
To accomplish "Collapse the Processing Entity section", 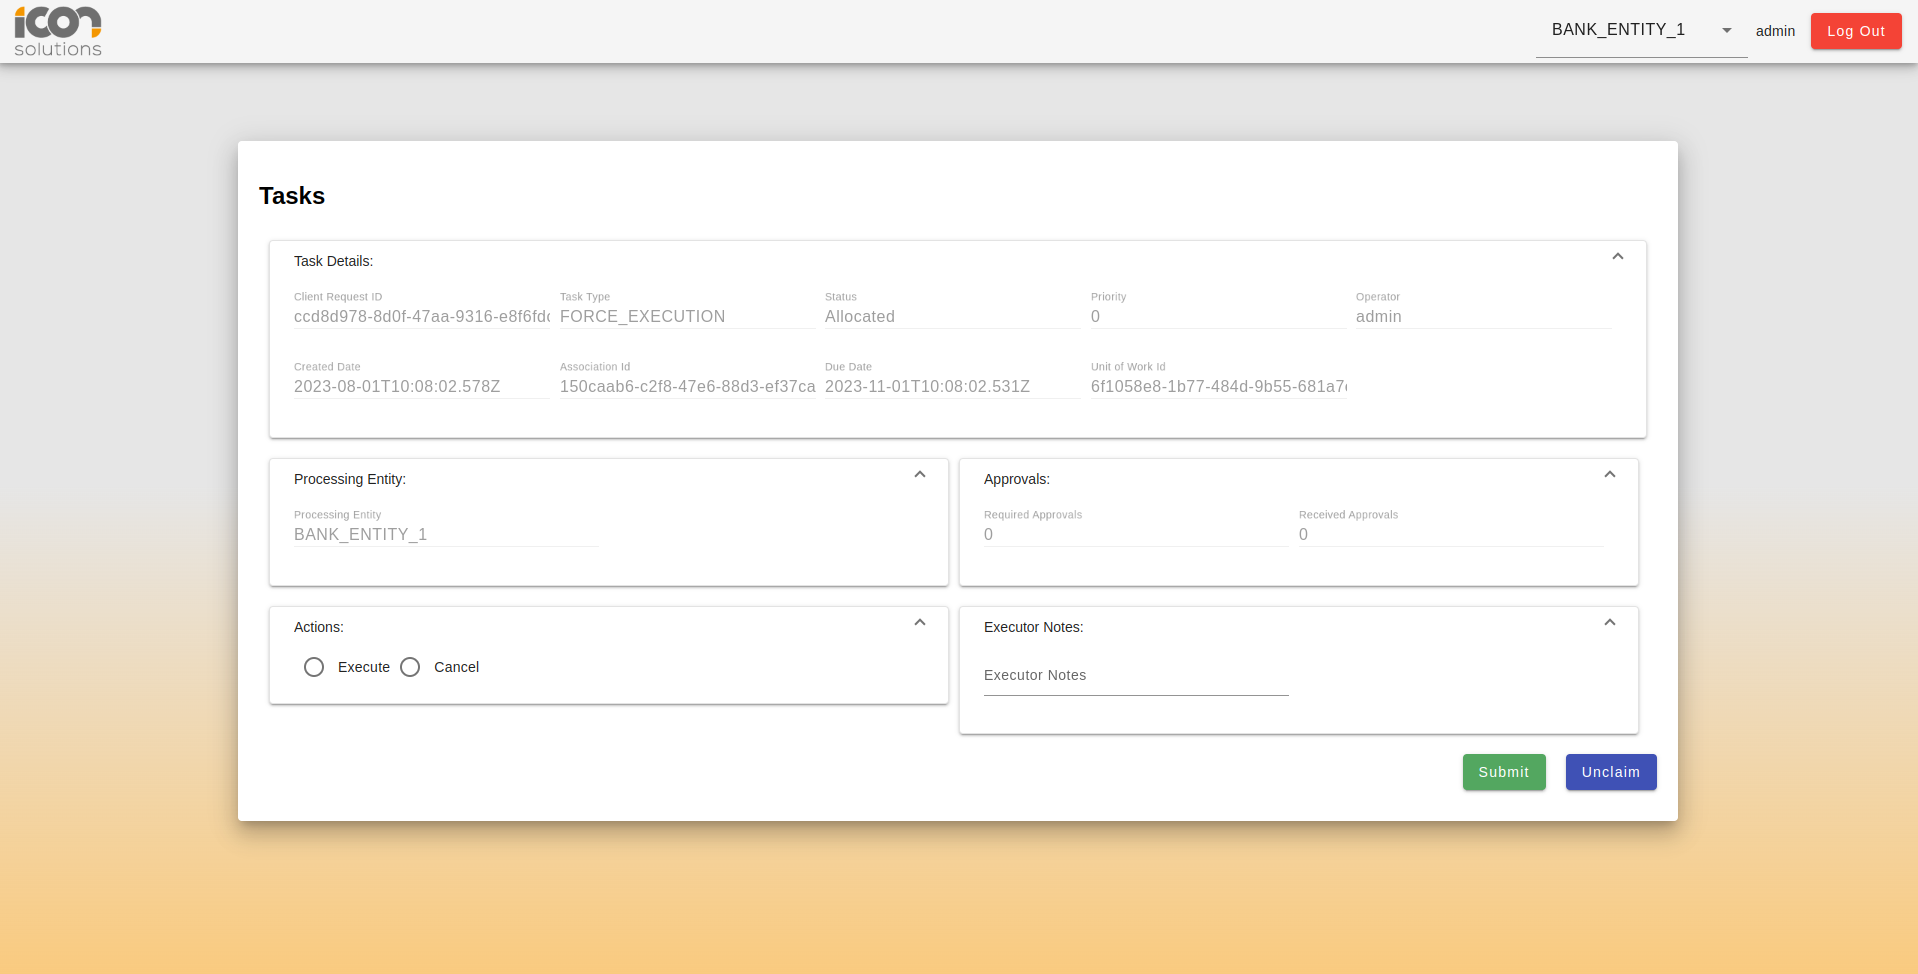I will (x=919, y=475).
